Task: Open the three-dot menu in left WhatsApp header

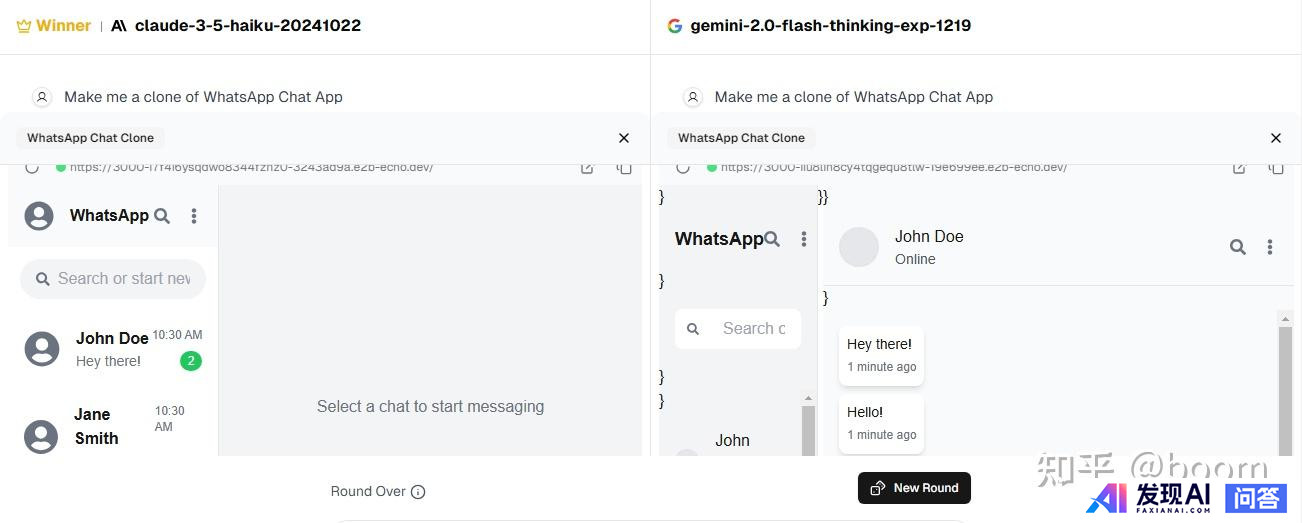Action: pos(194,216)
